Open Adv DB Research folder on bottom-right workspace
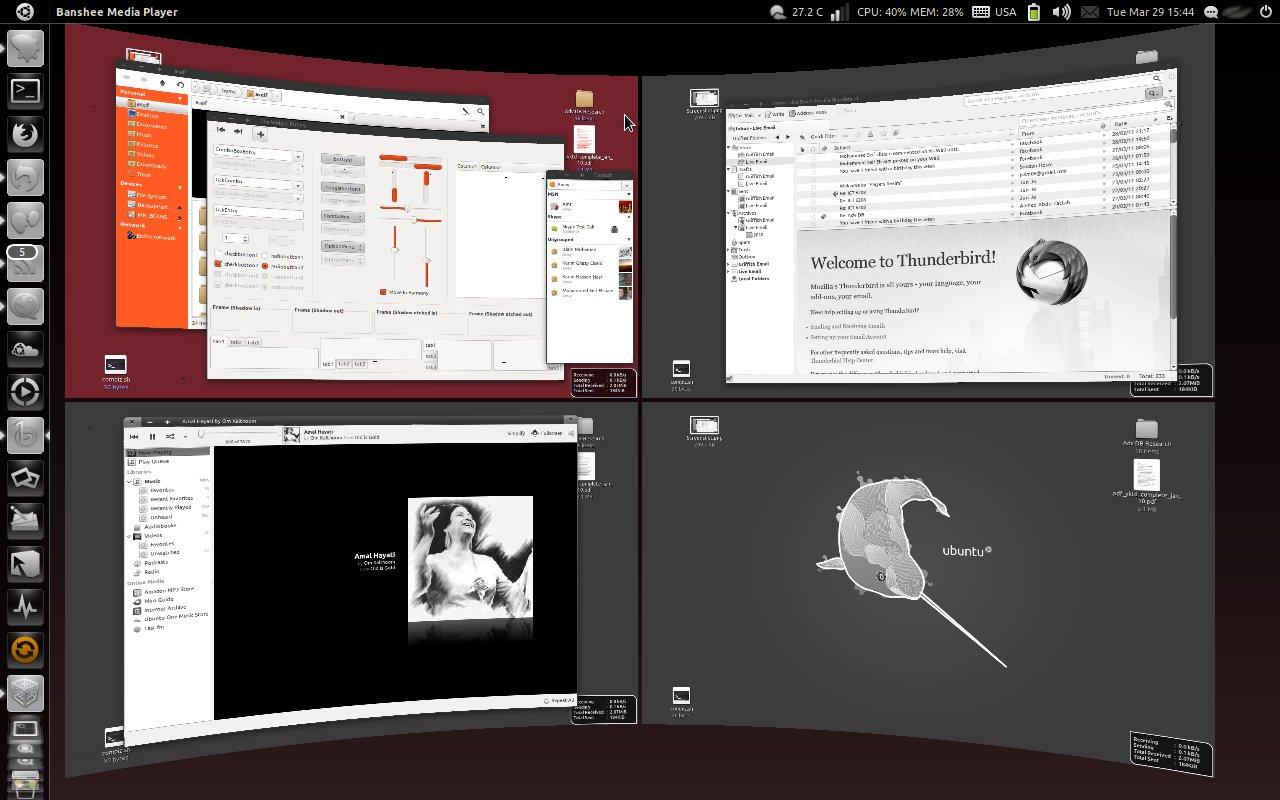This screenshot has height=800, width=1280. click(1146, 434)
